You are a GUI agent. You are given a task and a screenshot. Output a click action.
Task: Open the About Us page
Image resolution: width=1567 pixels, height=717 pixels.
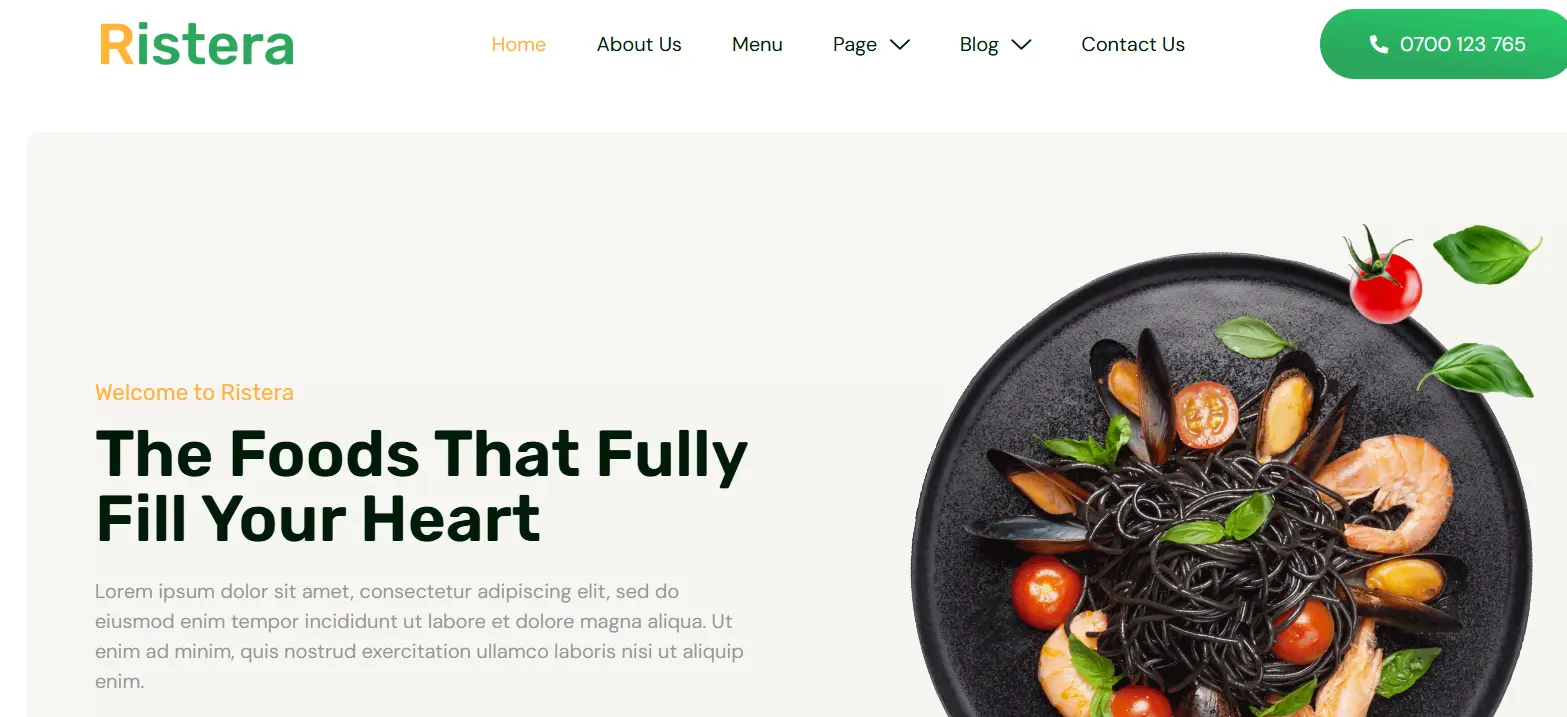(x=639, y=44)
